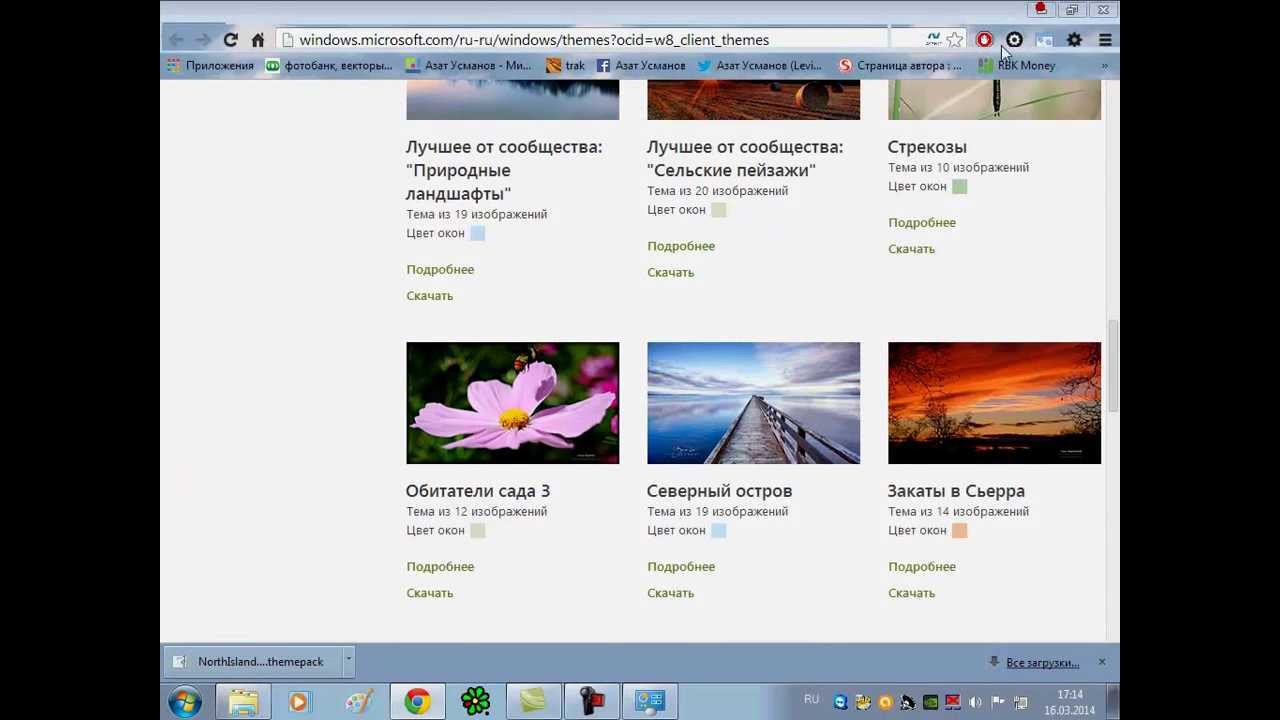Open the Северный остров theme title

(719, 491)
